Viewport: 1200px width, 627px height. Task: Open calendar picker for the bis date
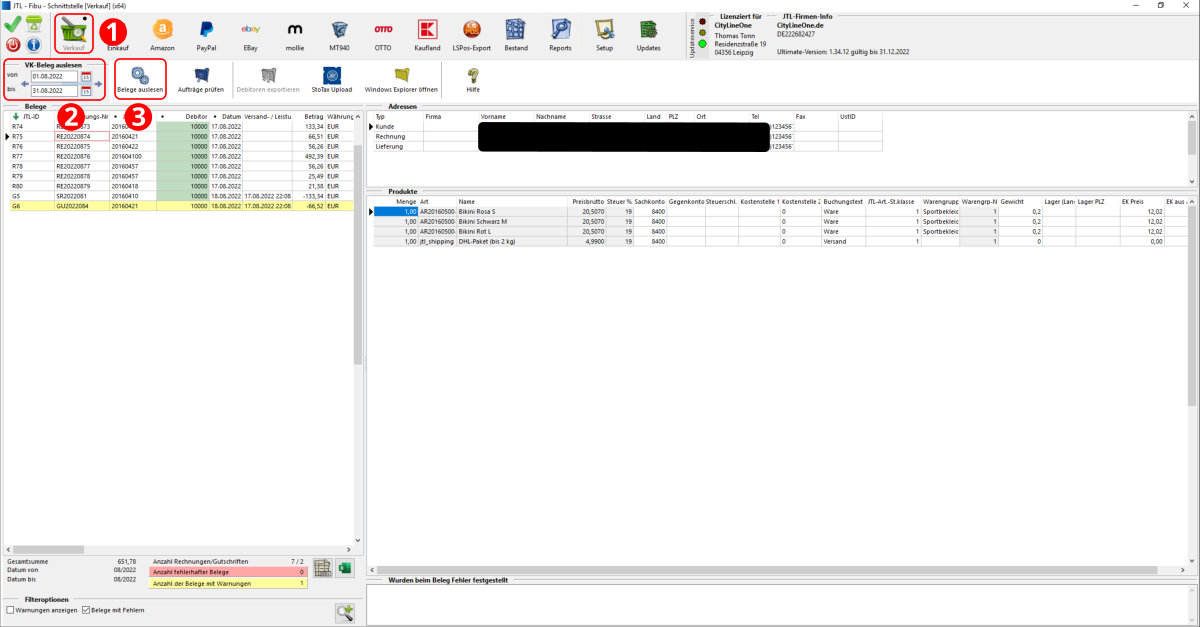tap(85, 91)
